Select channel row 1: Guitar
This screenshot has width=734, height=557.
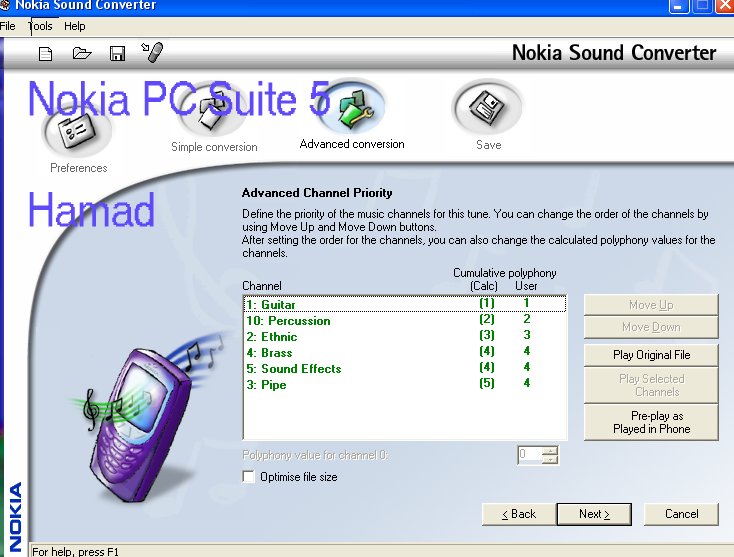[x=405, y=304]
